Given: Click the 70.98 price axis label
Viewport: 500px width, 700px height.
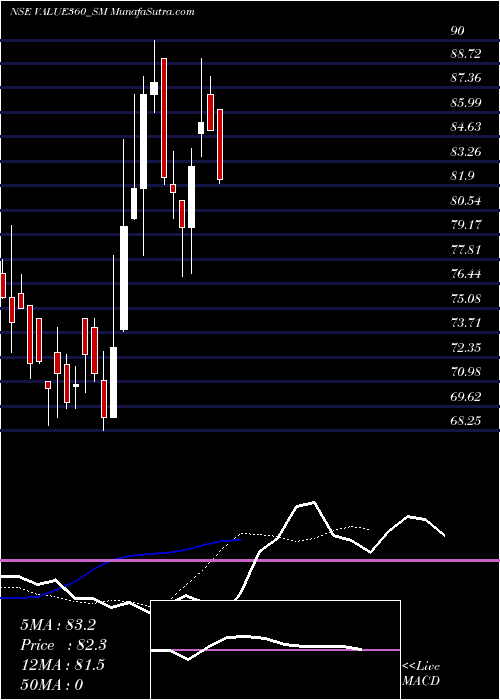Looking at the screenshot, I should coord(467,371).
